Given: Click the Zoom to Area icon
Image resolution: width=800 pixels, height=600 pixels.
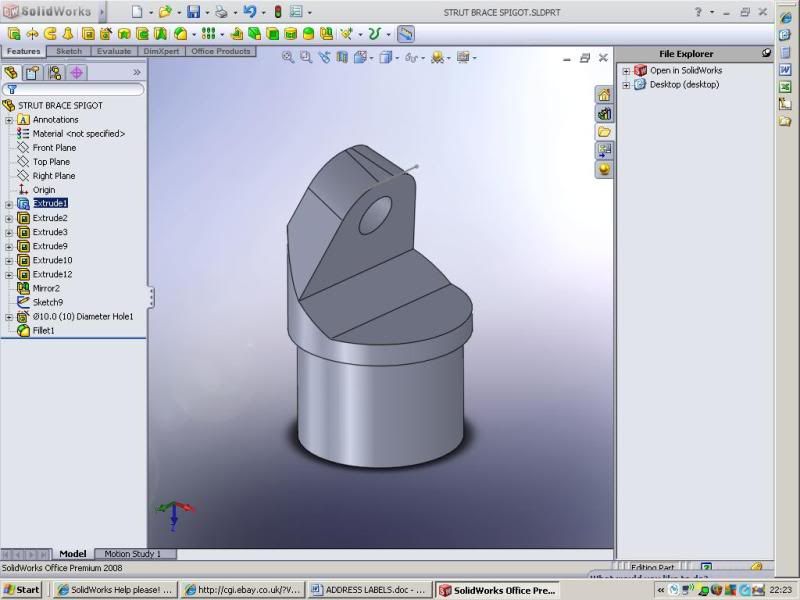Looking at the screenshot, I should pos(306,57).
